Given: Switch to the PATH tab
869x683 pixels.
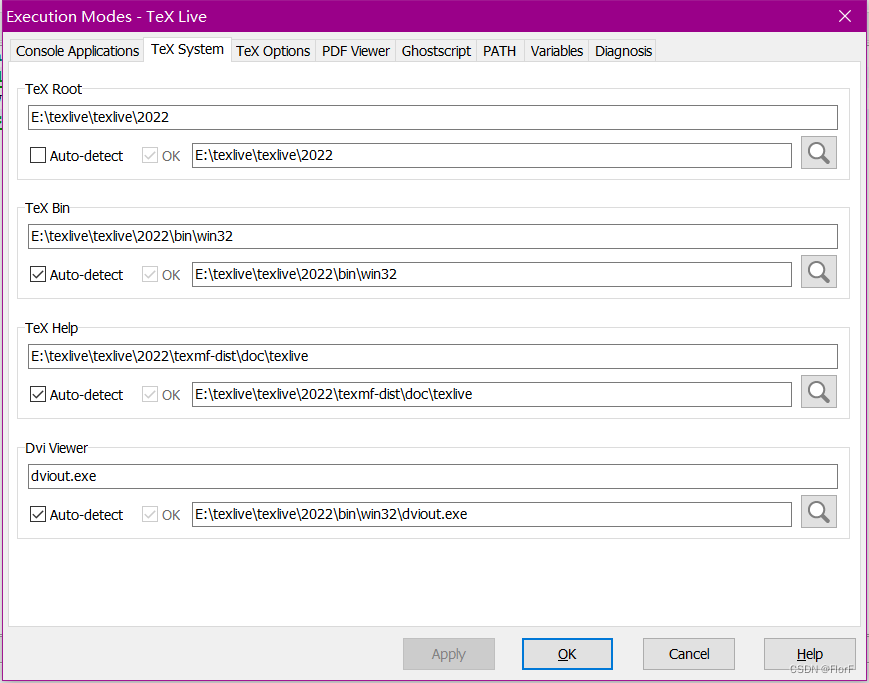Looking at the screenshot, I should point(500,51).
